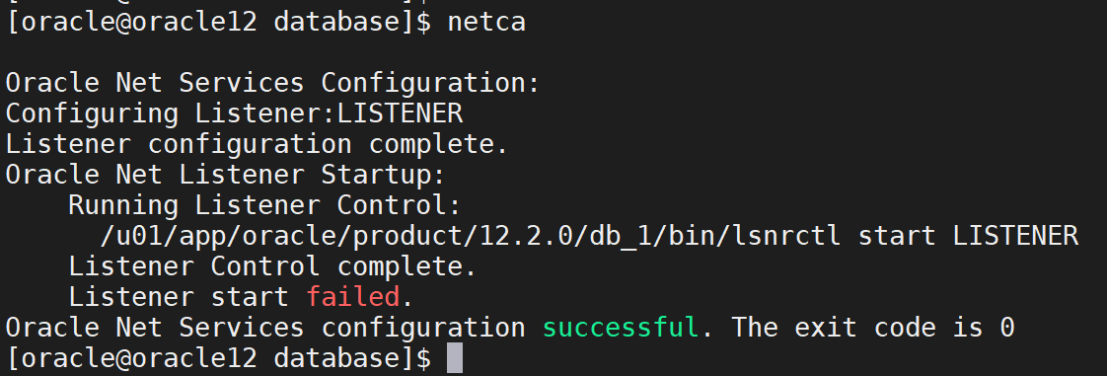This screenshot has width=1108, height=377.
Task: Click the terminal cursor block at prompt
Action: click(x=455, y=358)
